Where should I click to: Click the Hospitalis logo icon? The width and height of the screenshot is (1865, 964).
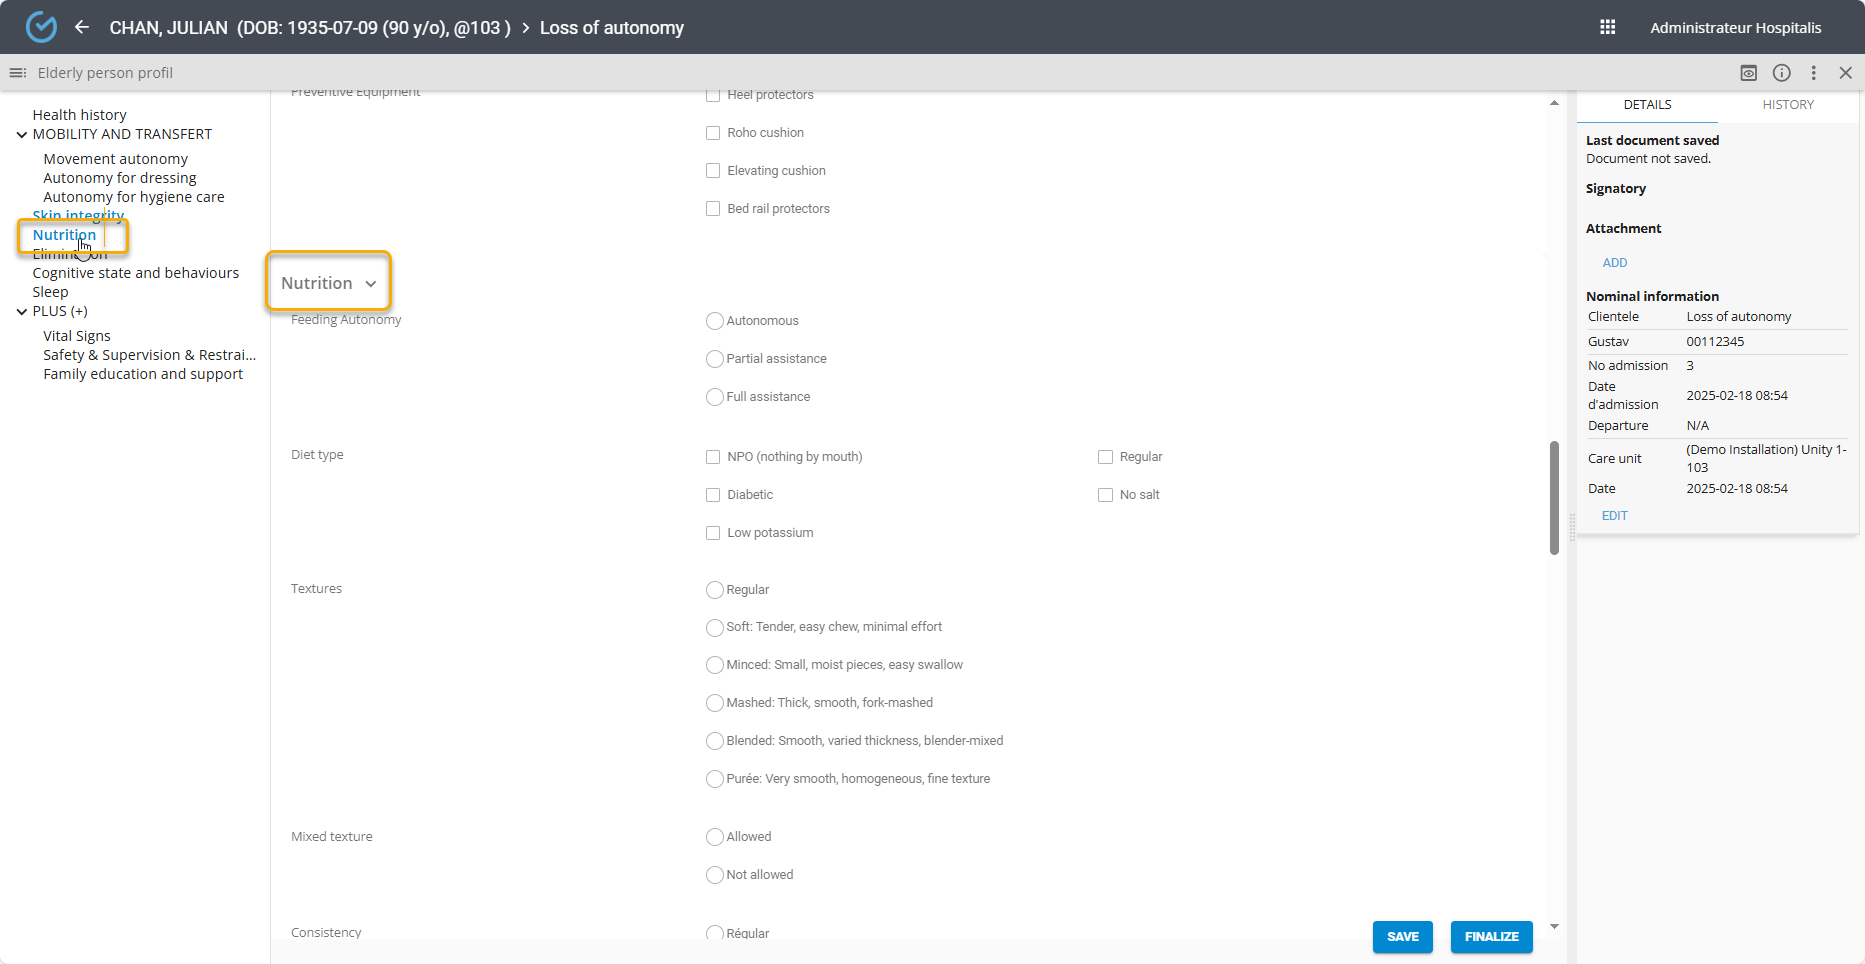(41, 27)
